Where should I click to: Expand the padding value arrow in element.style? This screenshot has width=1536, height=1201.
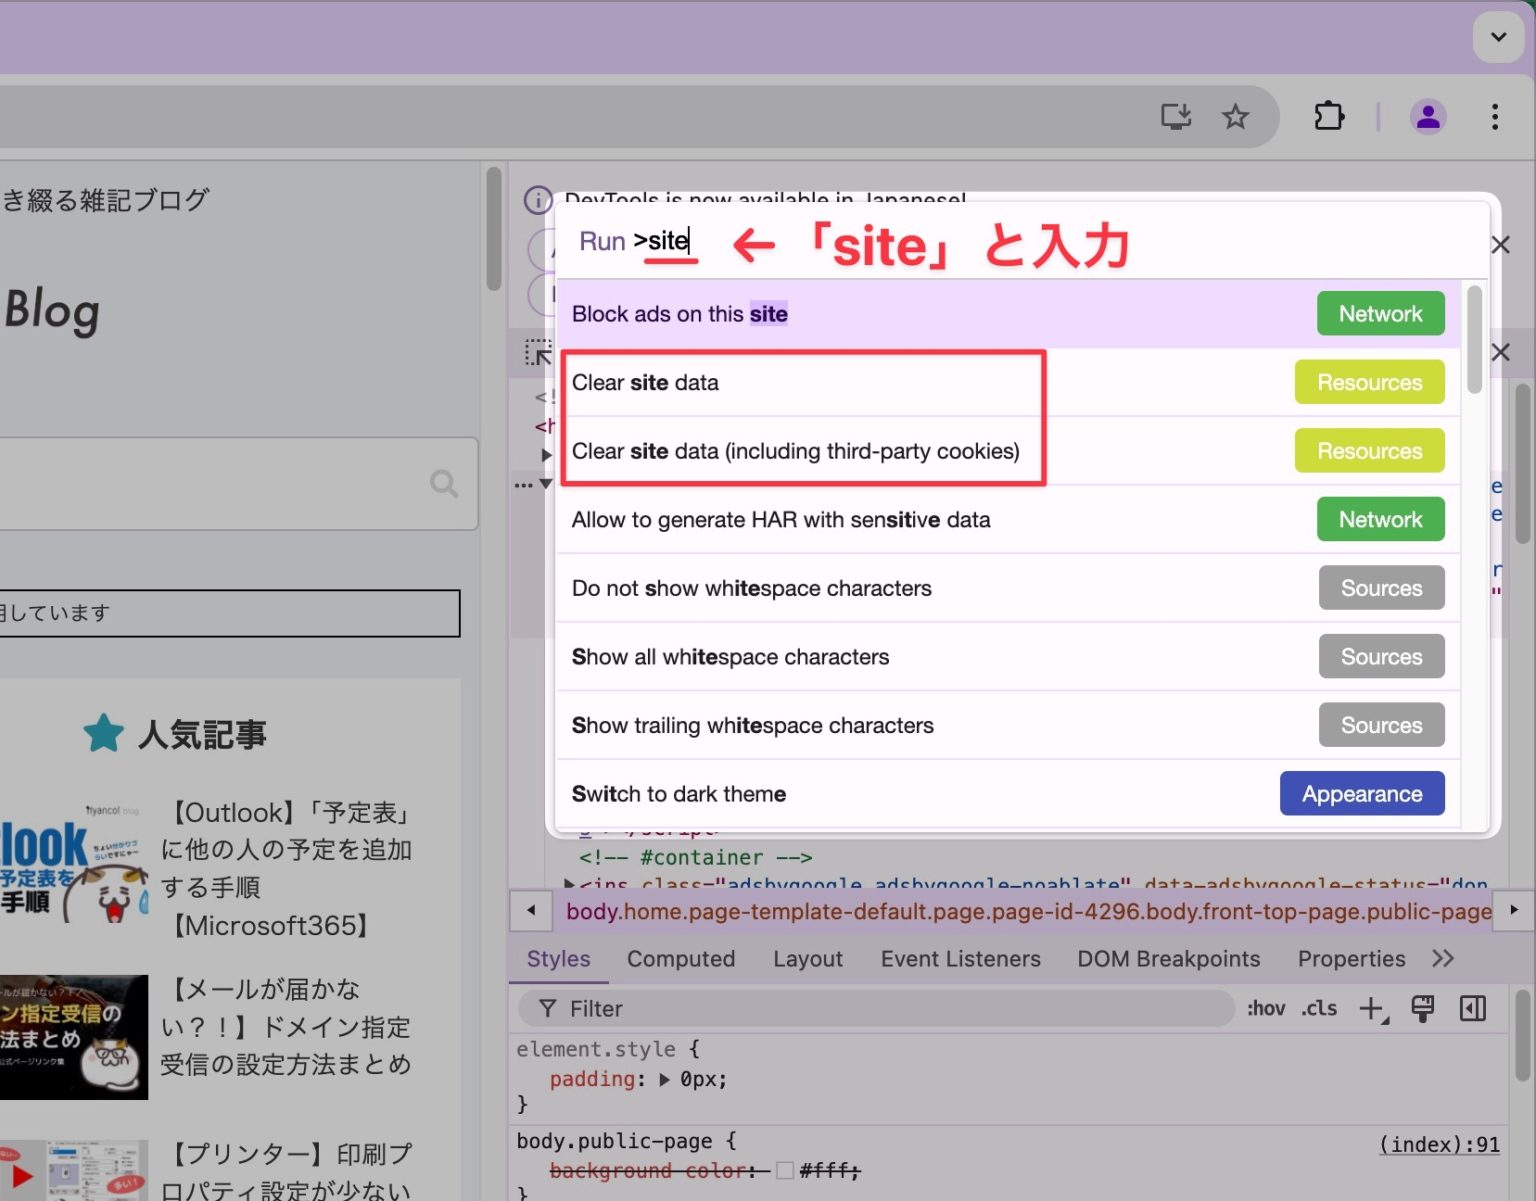(664, 1079)
